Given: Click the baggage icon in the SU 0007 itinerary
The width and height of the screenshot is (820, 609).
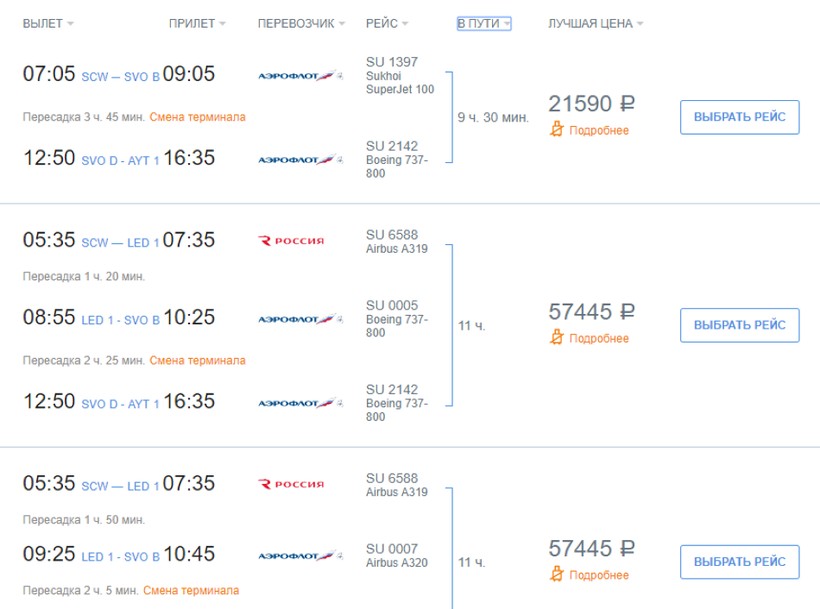Looking at the screenshot, I should coord(557,575).
